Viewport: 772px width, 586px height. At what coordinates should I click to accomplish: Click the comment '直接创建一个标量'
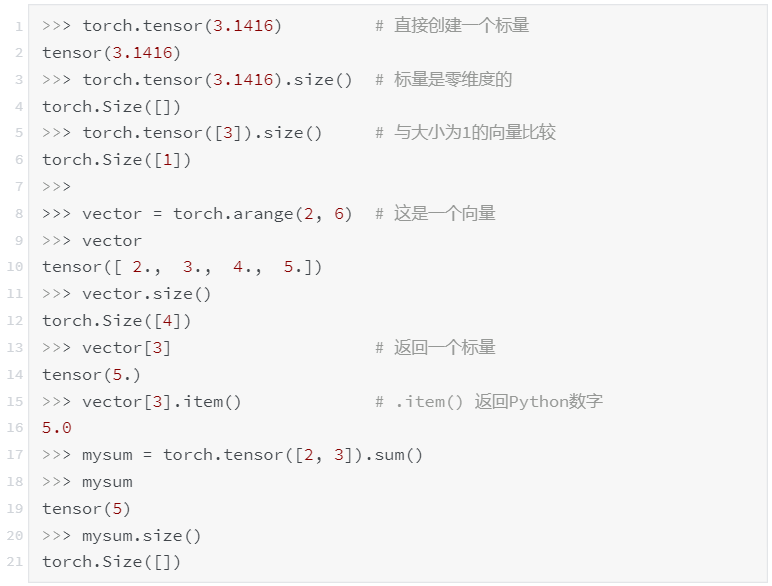tap(452, 26)
